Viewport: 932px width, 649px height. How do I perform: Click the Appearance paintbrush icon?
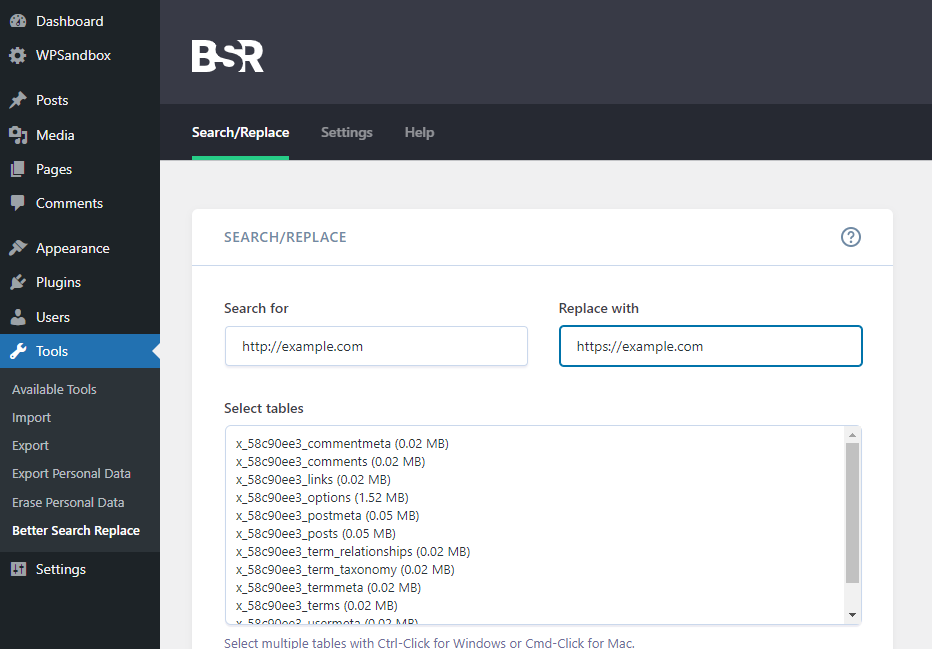pyautogui.click(x=18, y=248)
